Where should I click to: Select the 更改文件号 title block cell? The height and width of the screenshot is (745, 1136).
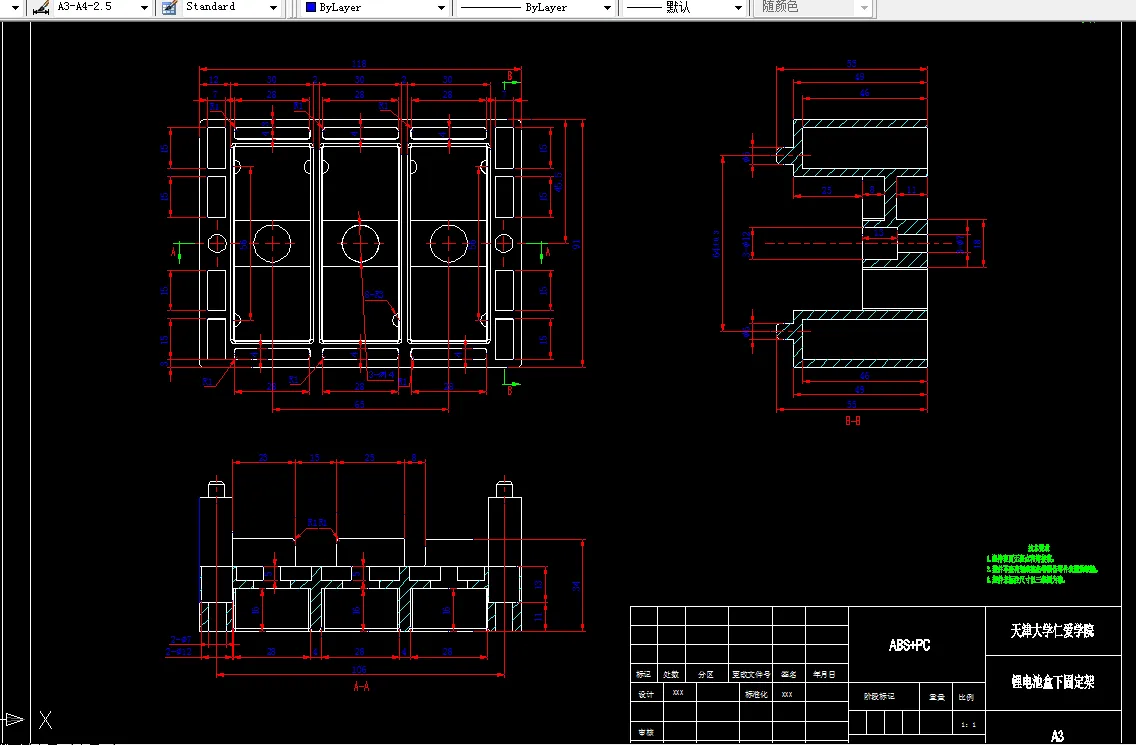click(x=751, y=674)
